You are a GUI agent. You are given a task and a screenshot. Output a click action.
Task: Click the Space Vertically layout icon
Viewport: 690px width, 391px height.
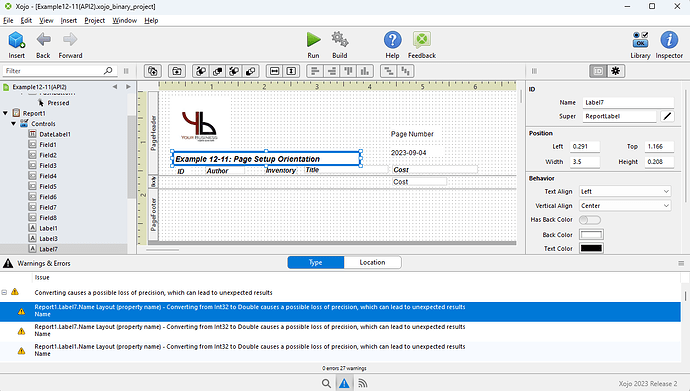405,71
